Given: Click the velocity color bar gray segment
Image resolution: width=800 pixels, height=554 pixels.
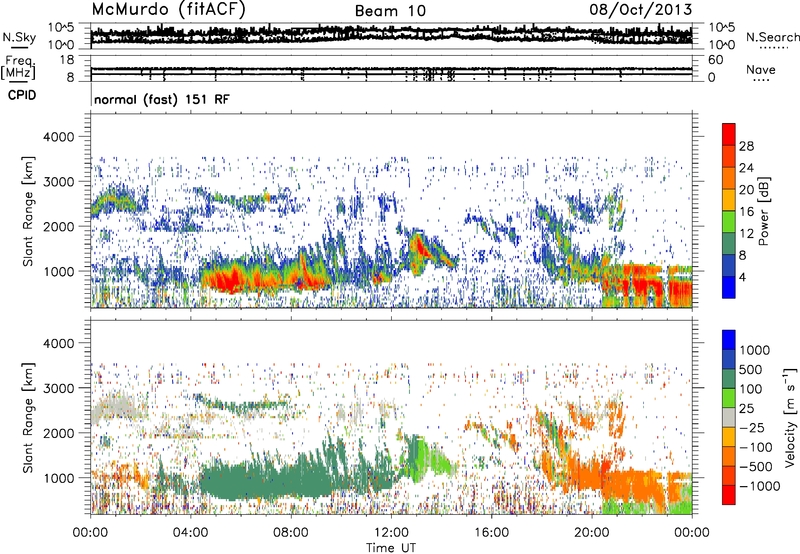Looking at the screenshot, I should click(x=729, y=418).
